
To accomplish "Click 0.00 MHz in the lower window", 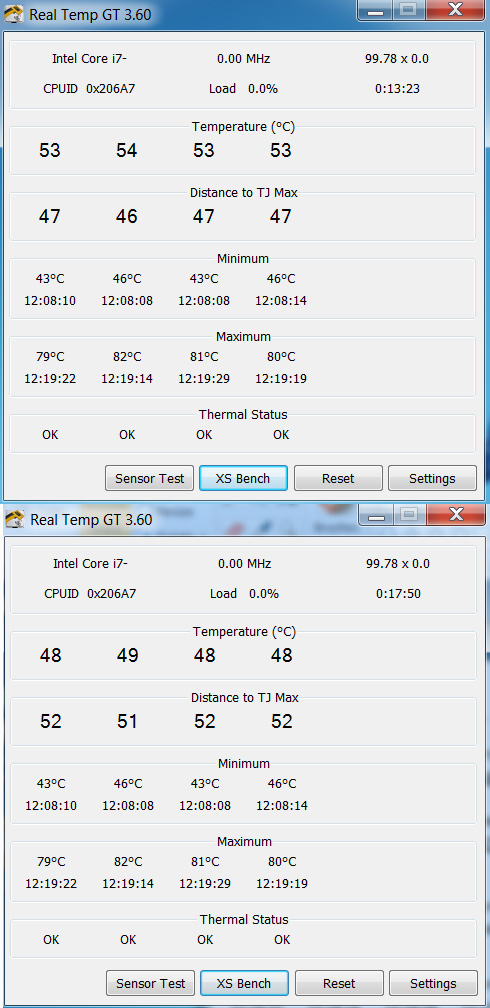I will pos(244,564).
